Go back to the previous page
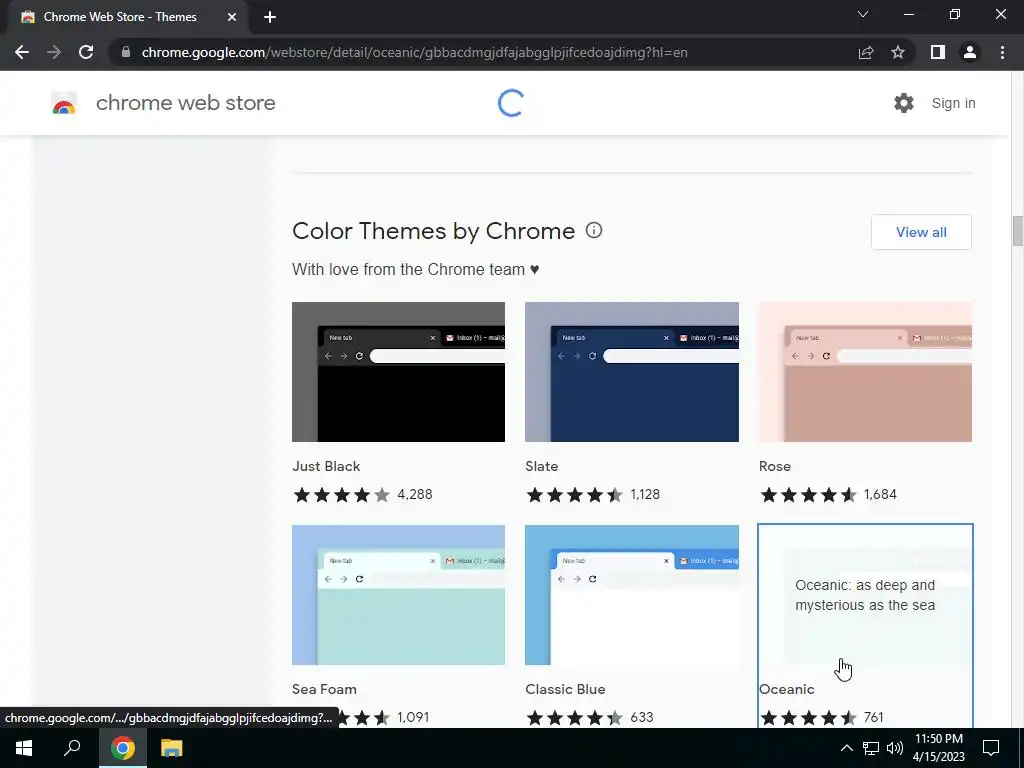Screen dimensions: 1024x768 point(22,52)
